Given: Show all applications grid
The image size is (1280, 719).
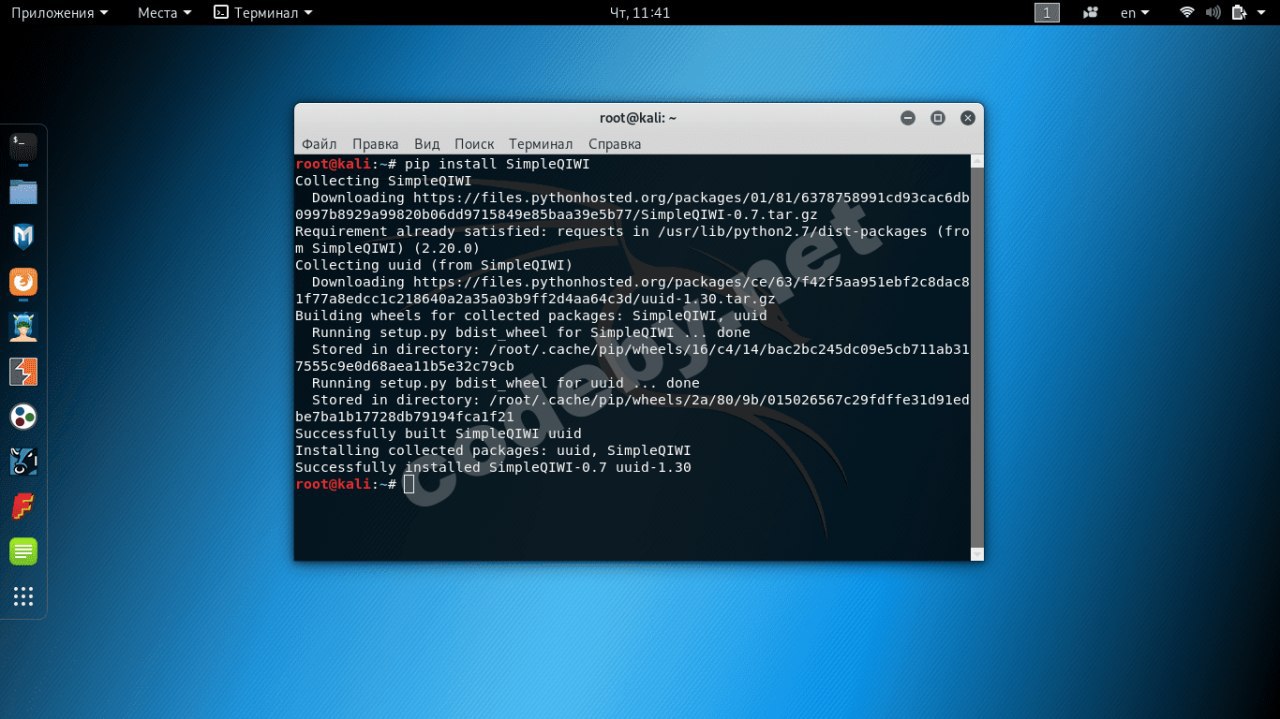Looking at the screenshot, I should [23, 596].
